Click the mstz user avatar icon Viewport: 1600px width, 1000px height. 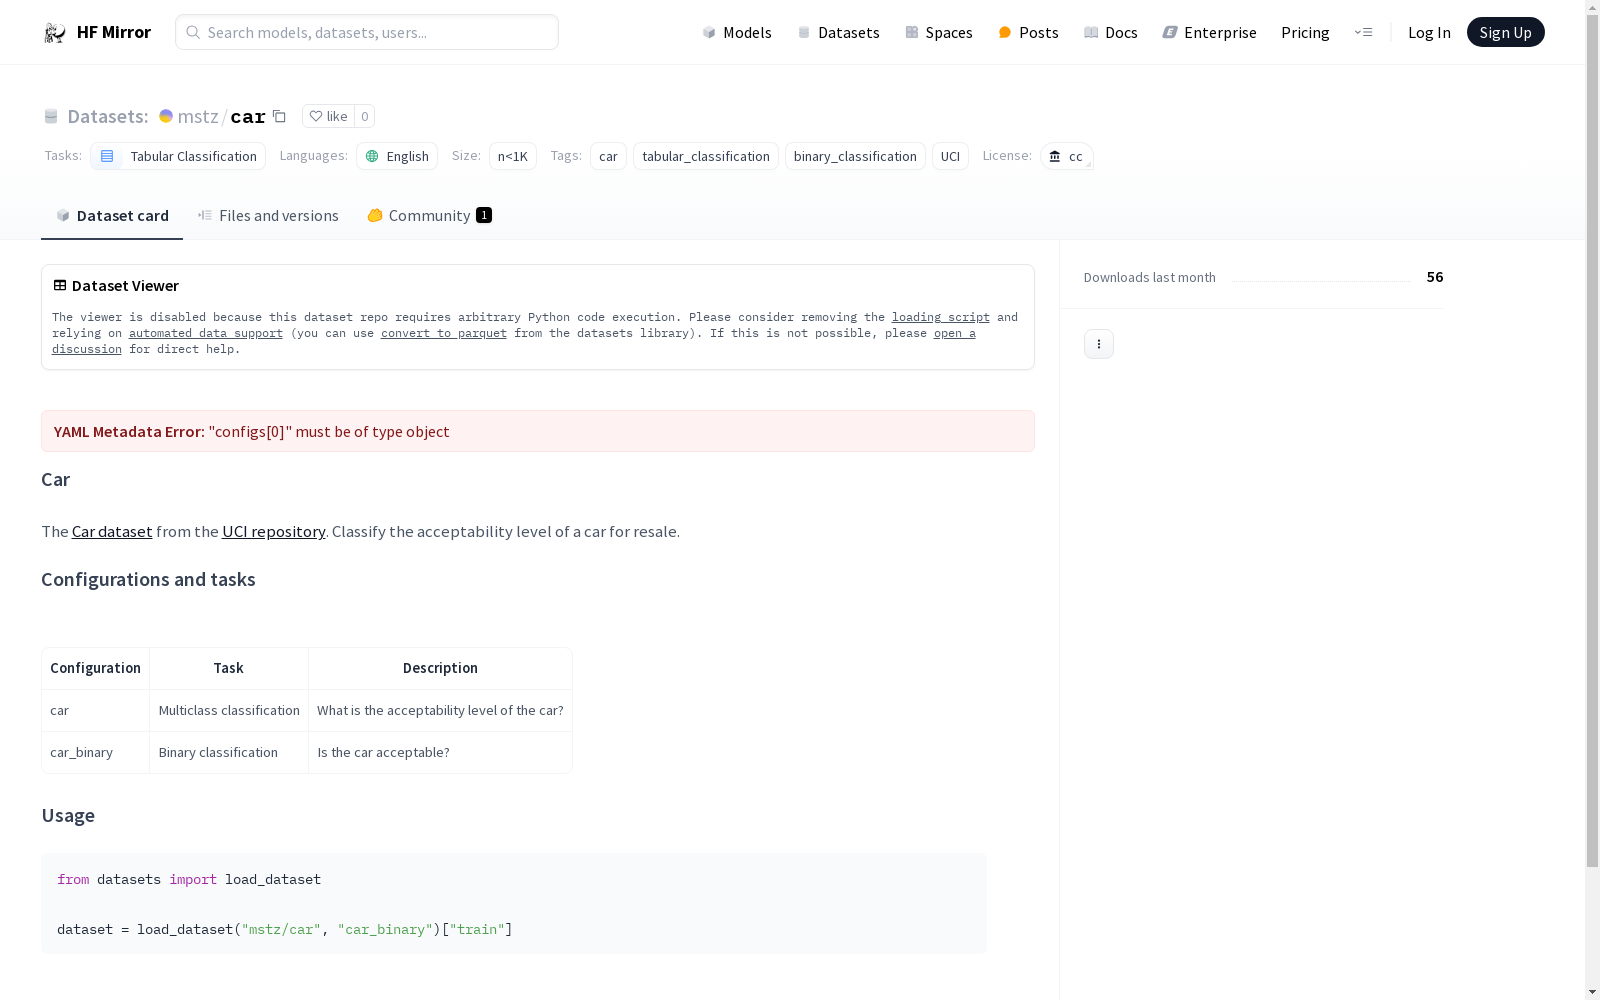[x=166, y=116]
